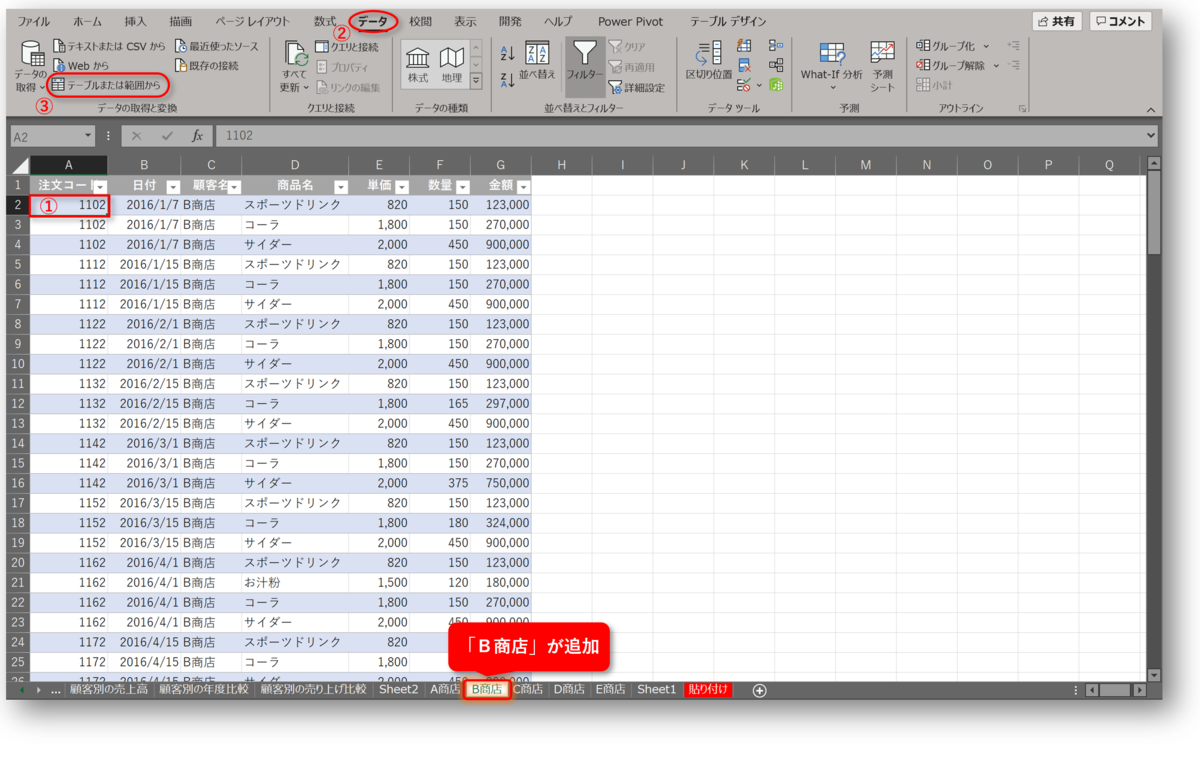Image resolution: width=1200 pixels, height=767 pixels.
Task: Click the fx insert function button
Action: (x=198, y=136)
